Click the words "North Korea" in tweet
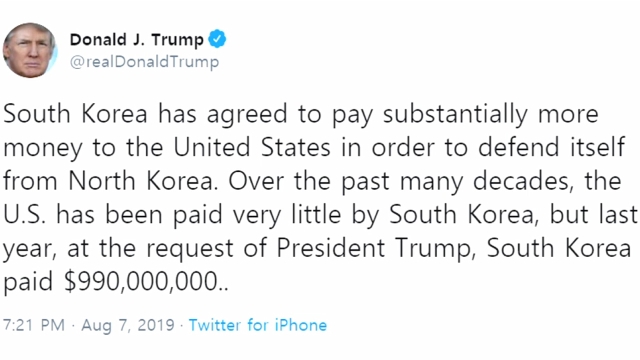The width and height of the screenshot is (640, 360). (140, 180)
